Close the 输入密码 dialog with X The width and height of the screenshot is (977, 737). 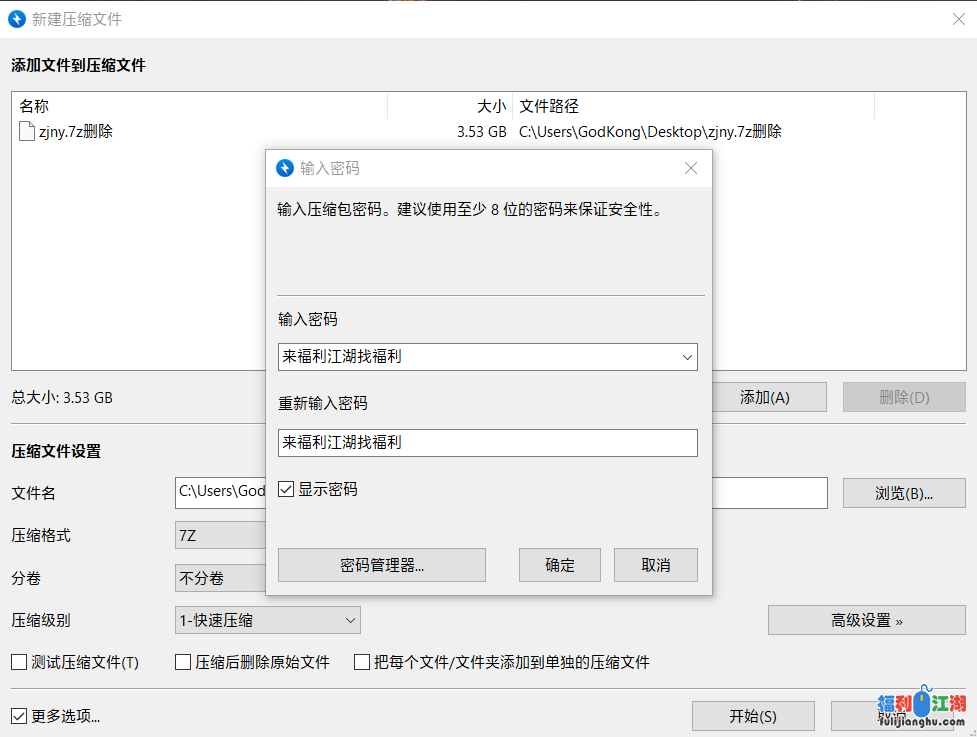[690, 168]
